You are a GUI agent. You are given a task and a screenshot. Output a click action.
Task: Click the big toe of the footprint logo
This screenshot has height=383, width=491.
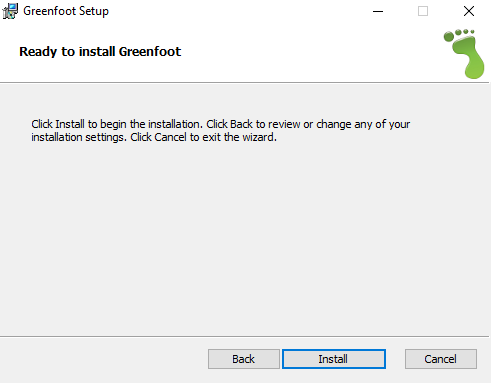(x=449, y=36)
